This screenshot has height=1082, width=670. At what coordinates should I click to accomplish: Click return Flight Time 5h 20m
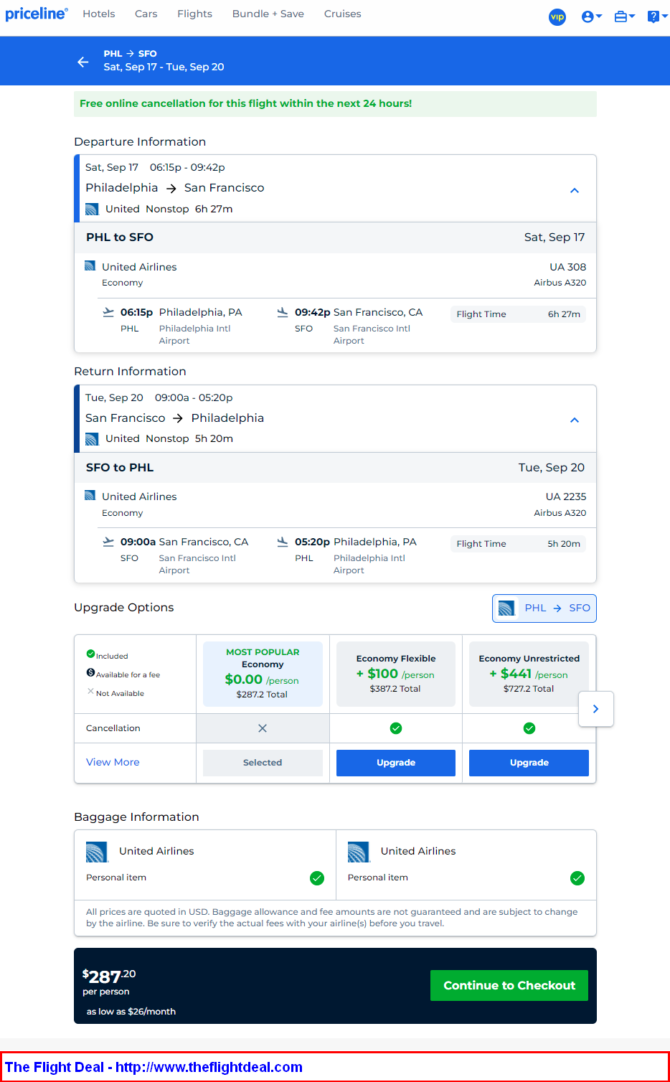(518, 544)
